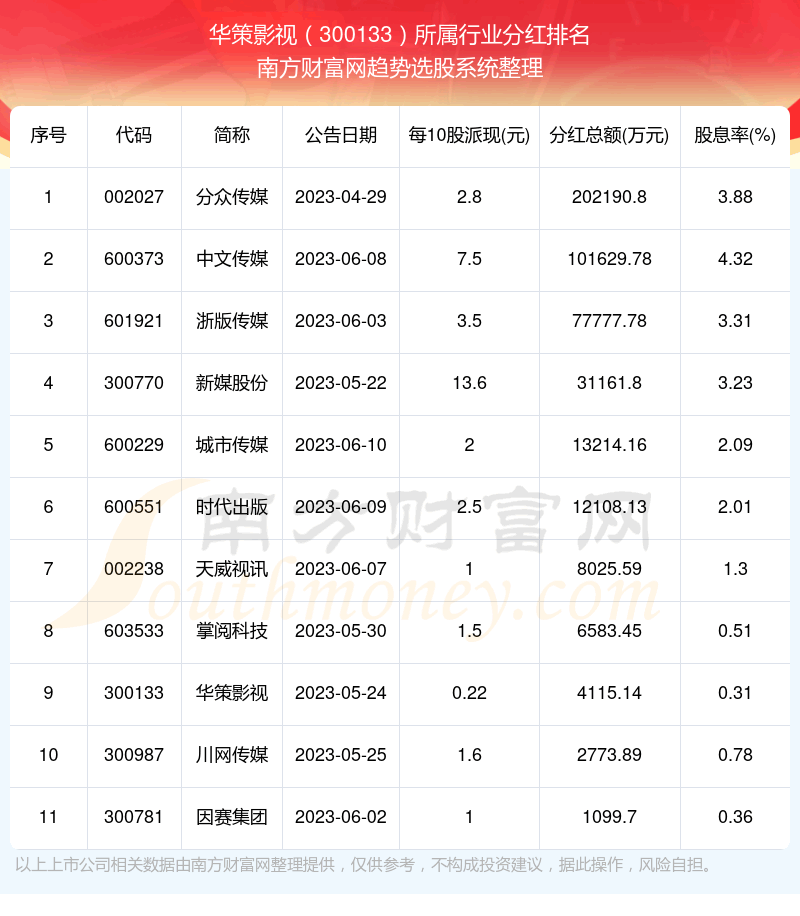Select the 分红总额(万元) column header
This screenshot has height=916, width=800.
pos(609,135)
